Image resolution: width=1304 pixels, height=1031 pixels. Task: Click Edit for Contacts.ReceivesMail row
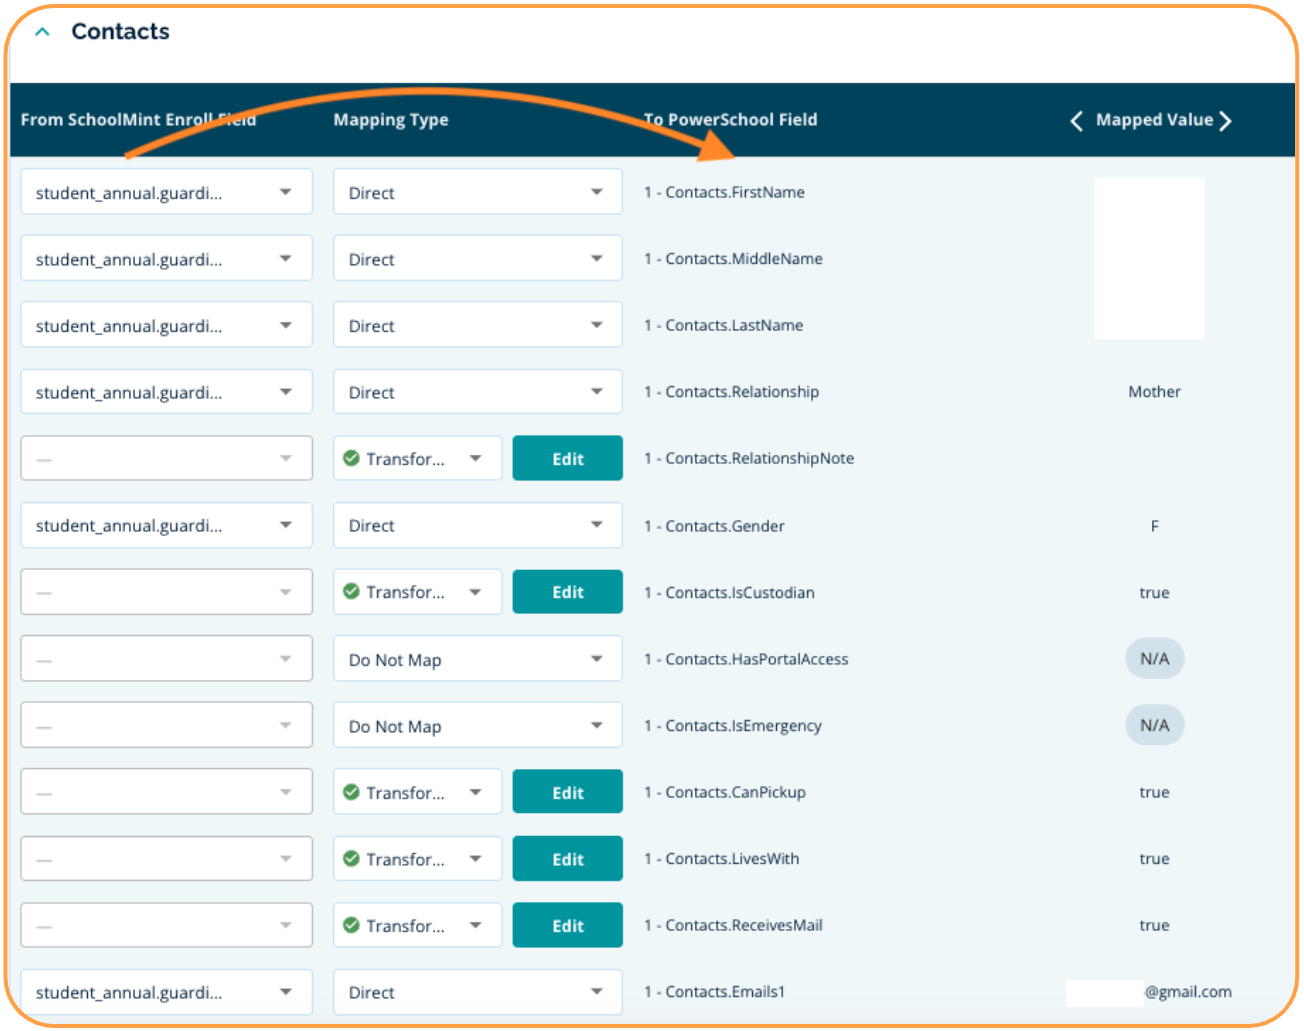click(x=567, y=926)
